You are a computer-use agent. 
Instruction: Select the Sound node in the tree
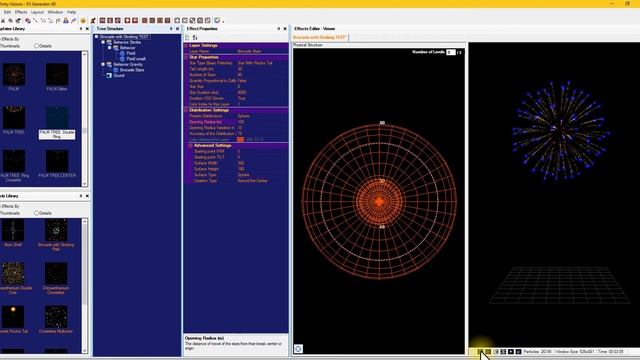(x=119, y=76)
